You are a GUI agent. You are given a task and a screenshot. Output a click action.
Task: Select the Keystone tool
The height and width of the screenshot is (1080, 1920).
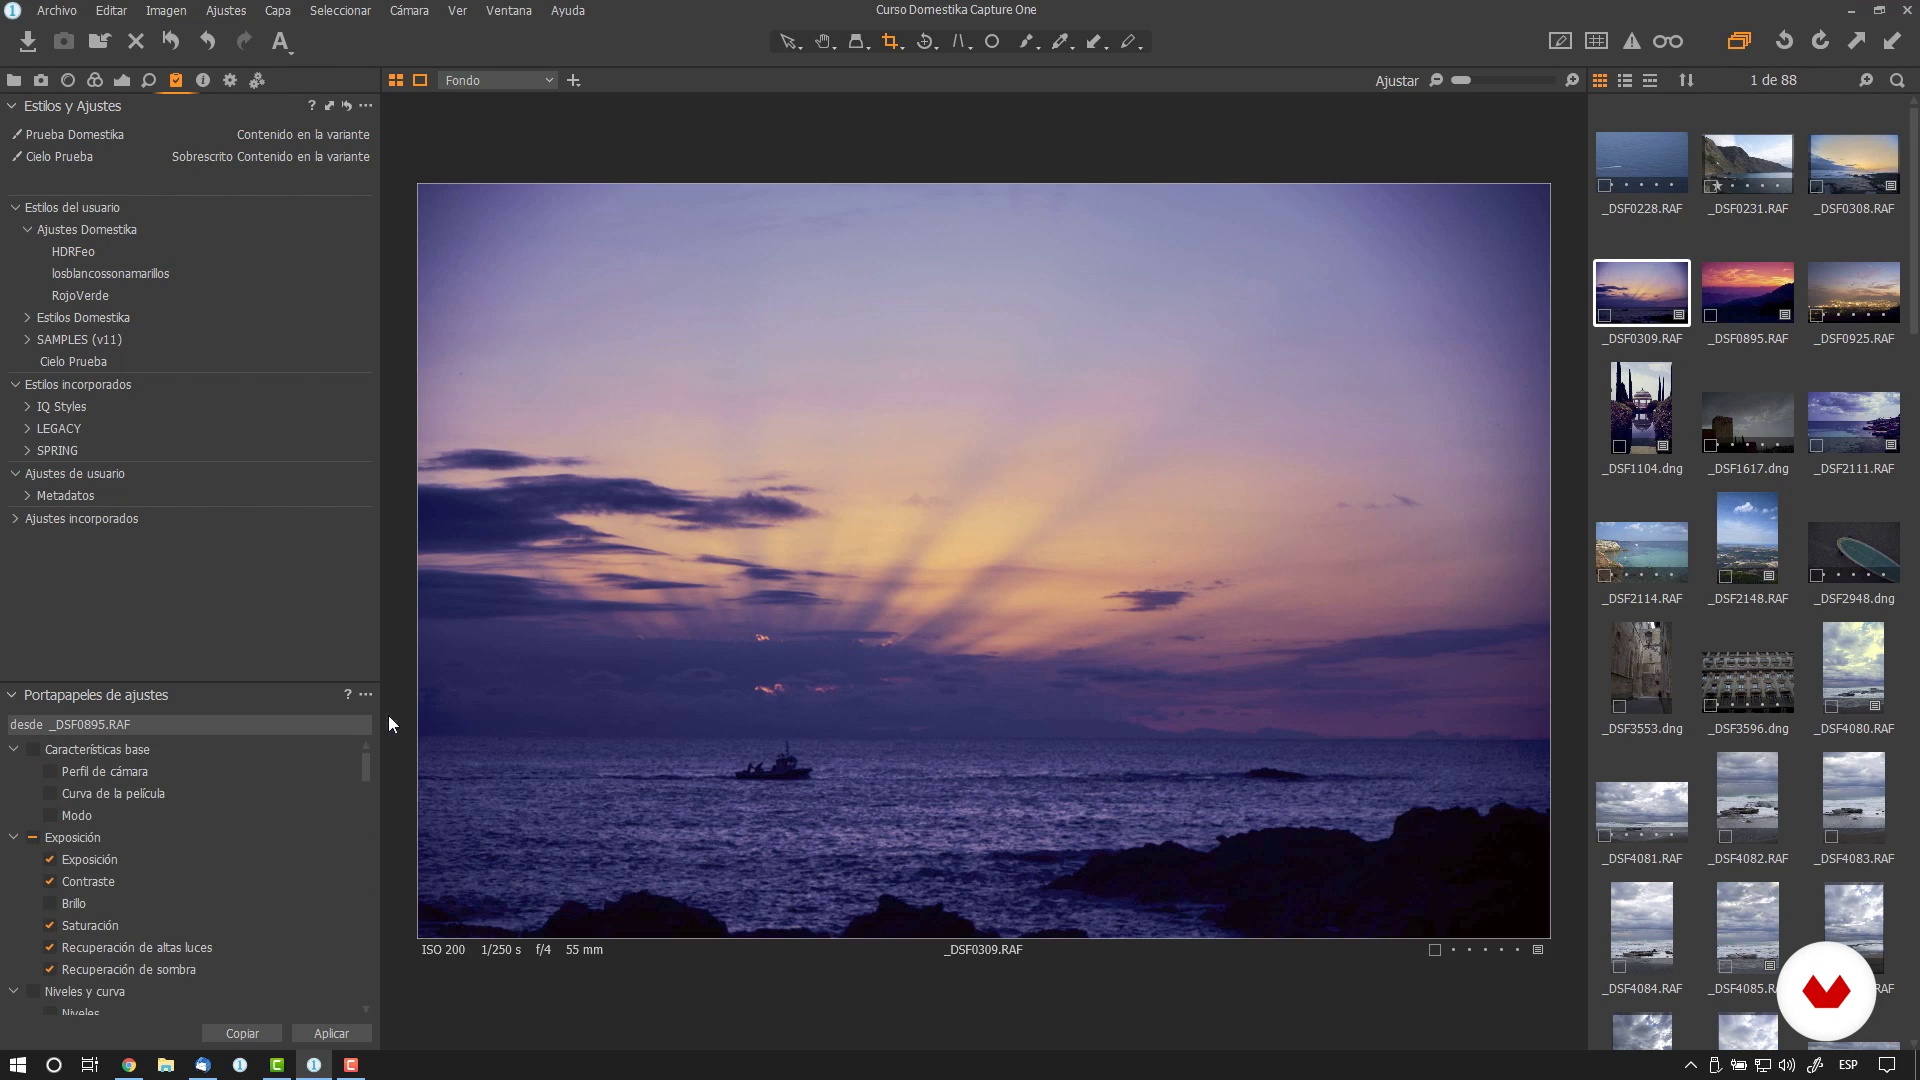[x=960, y=42]
